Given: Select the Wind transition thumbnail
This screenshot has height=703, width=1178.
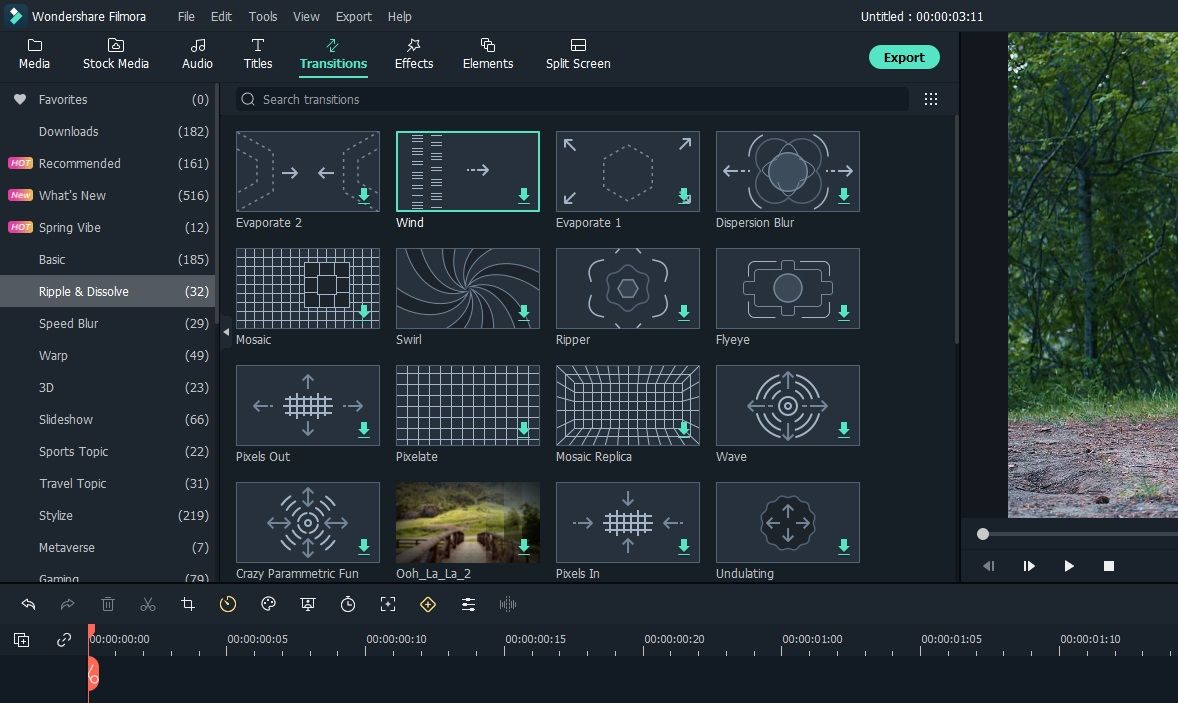Looking at the screenshot, I should [x=467, y=170].
